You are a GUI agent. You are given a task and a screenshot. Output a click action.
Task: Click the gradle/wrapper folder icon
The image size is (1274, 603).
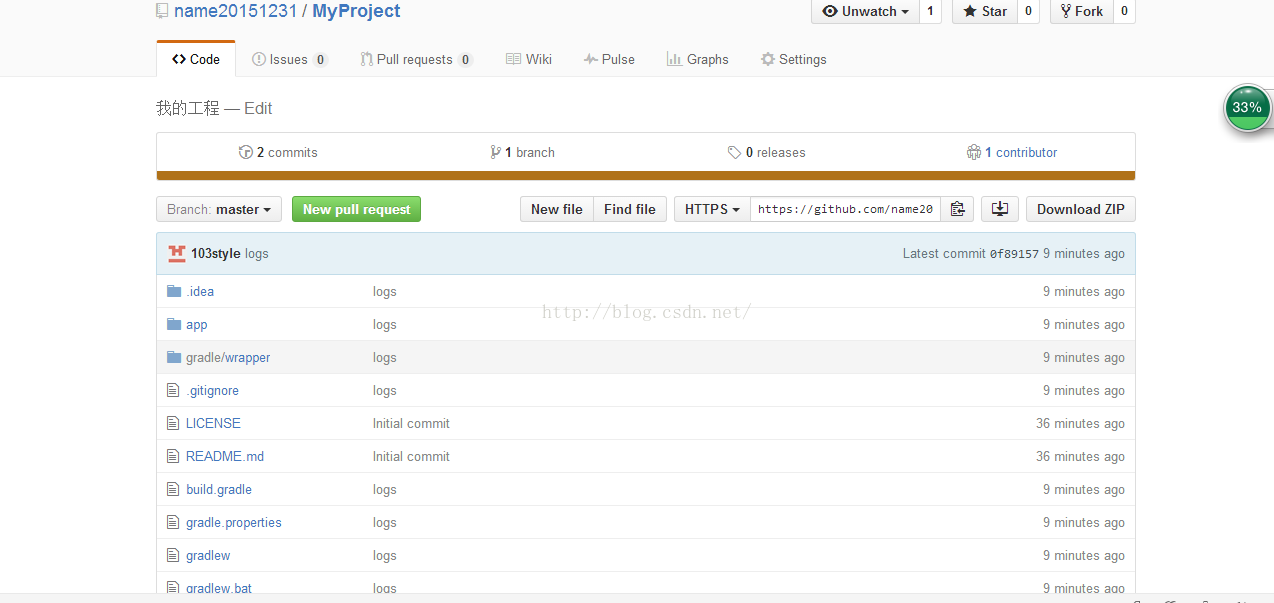[x=174, y=357]
